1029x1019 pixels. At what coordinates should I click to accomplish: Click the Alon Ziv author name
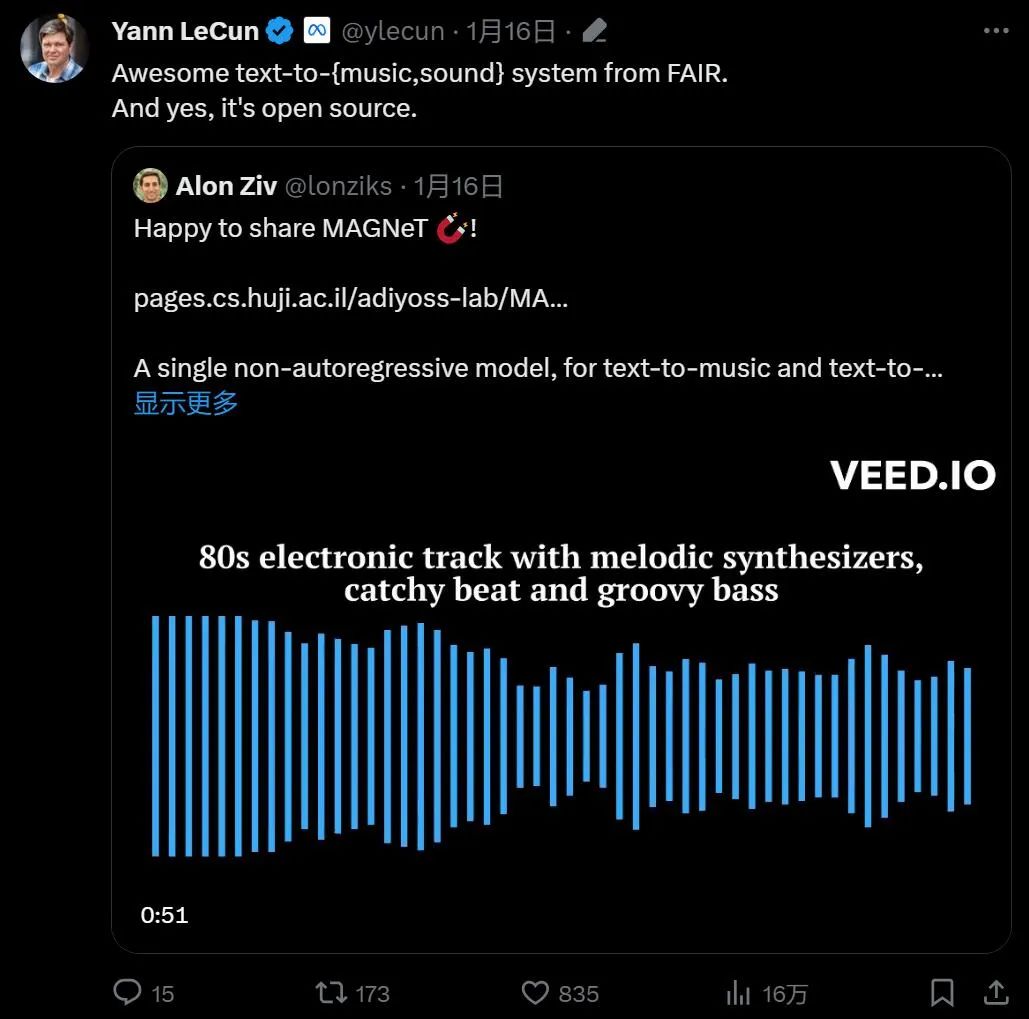pyautogui.click(x=226, y=185)
